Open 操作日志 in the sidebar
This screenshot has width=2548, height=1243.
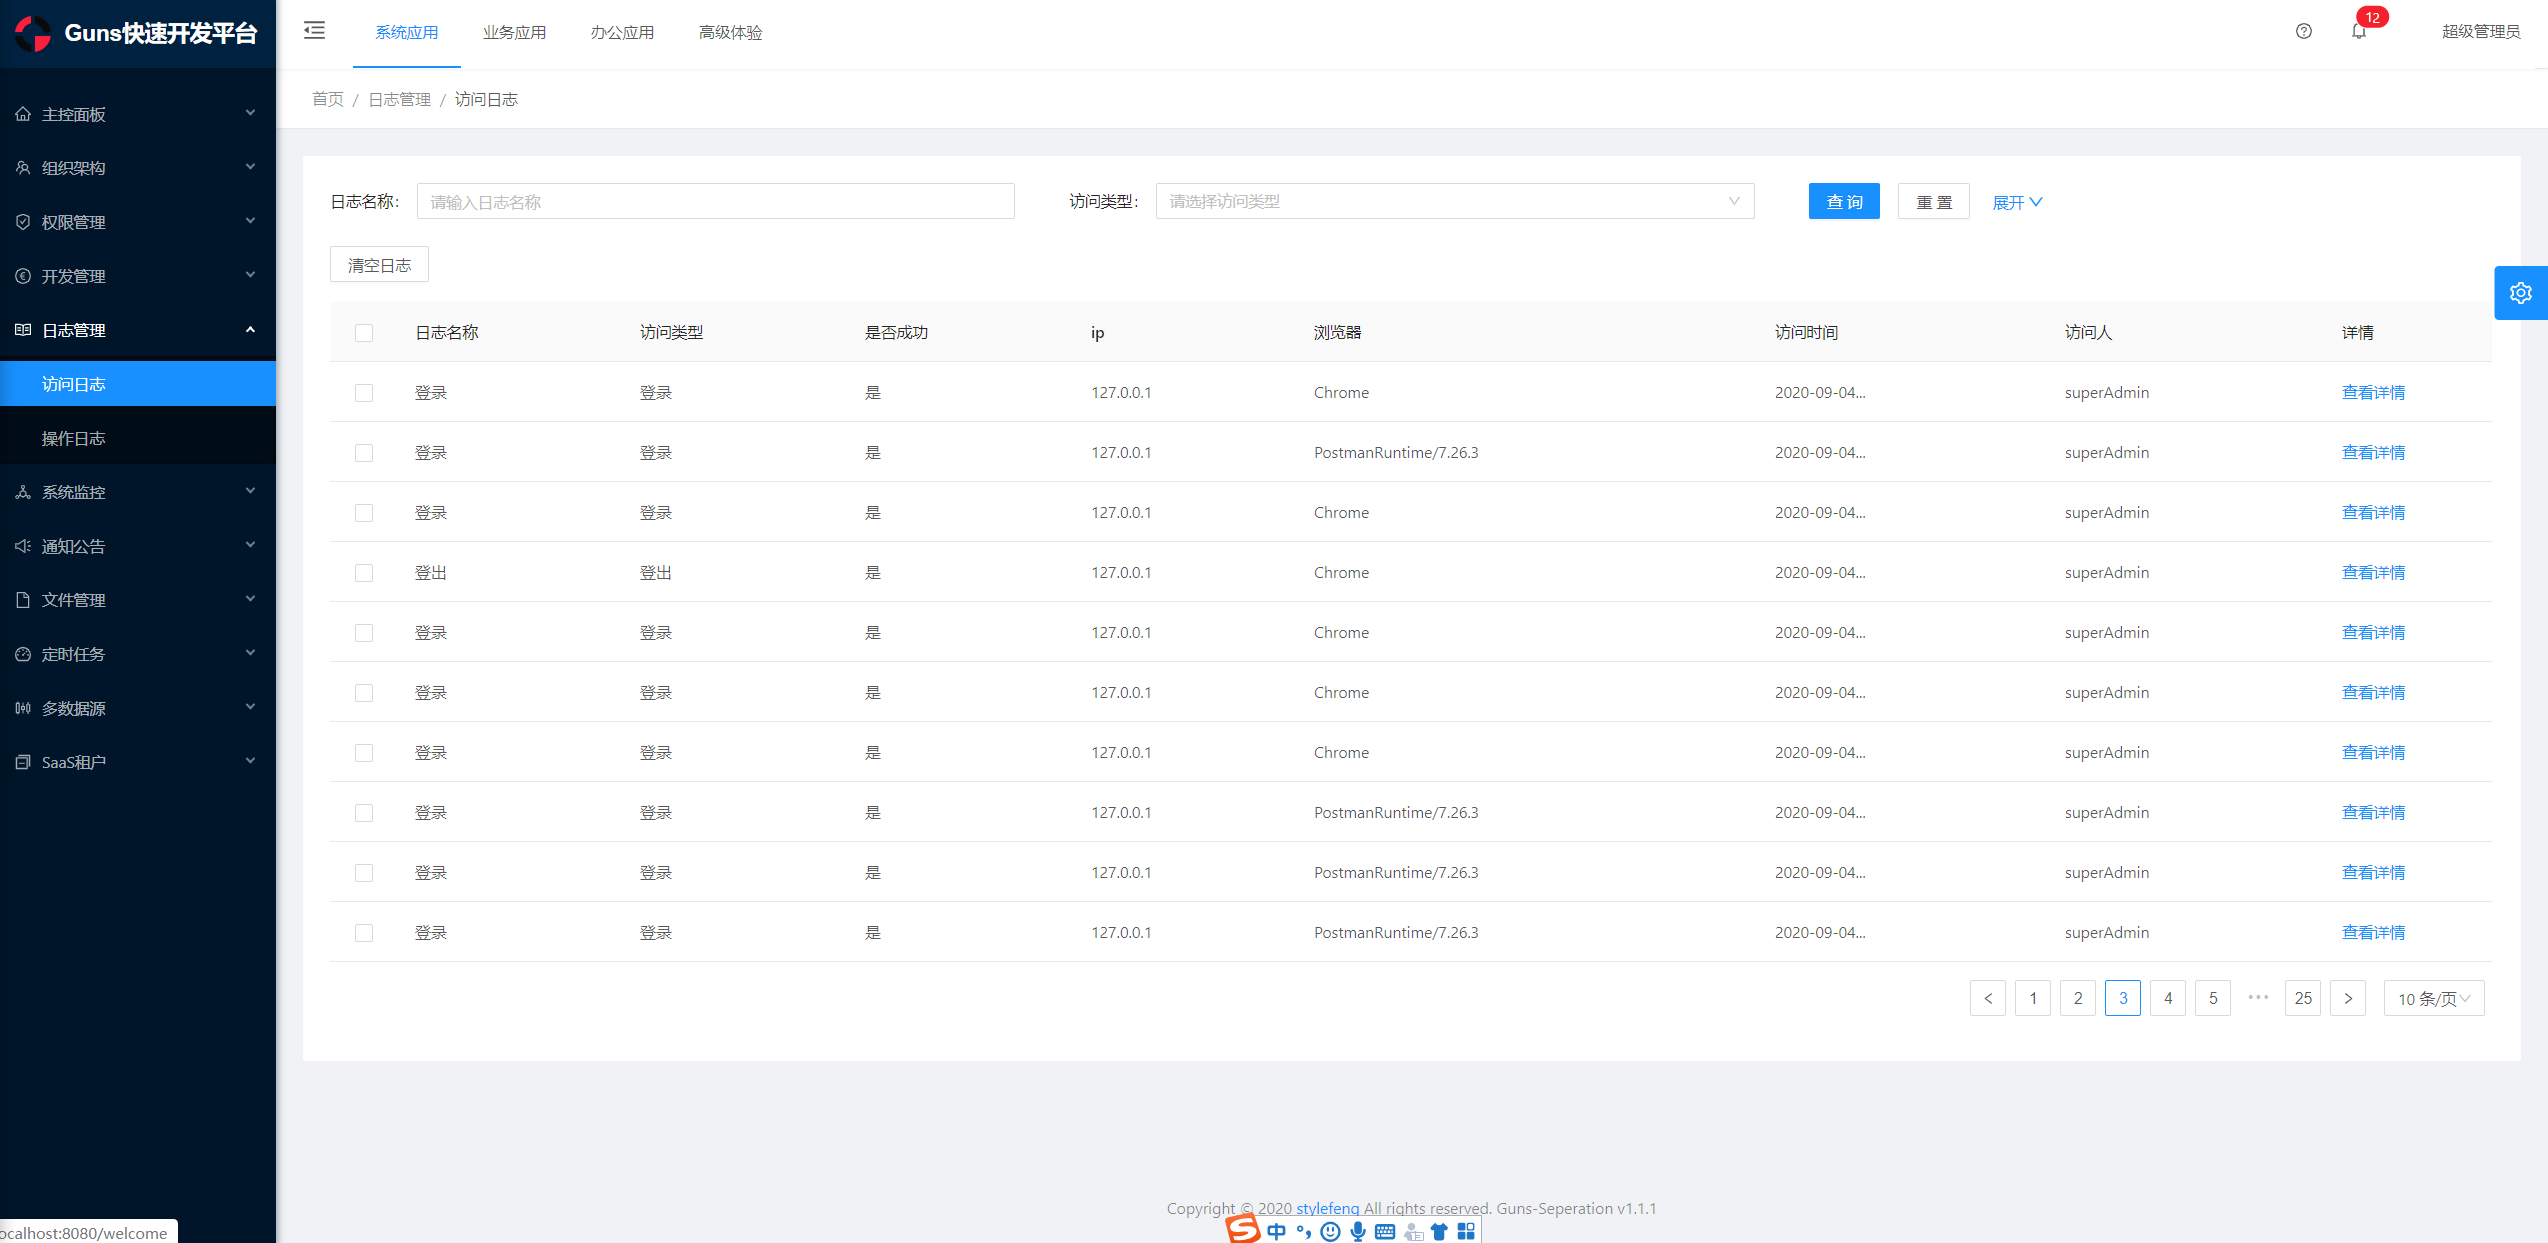[73, 438]
